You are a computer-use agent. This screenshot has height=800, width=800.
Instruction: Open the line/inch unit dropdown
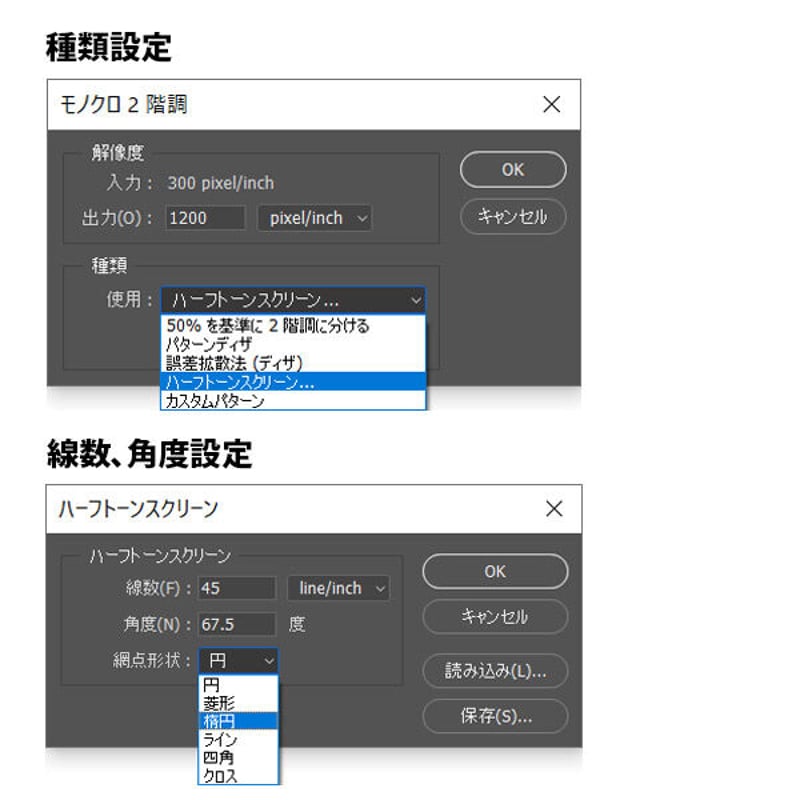coord(338,588)
